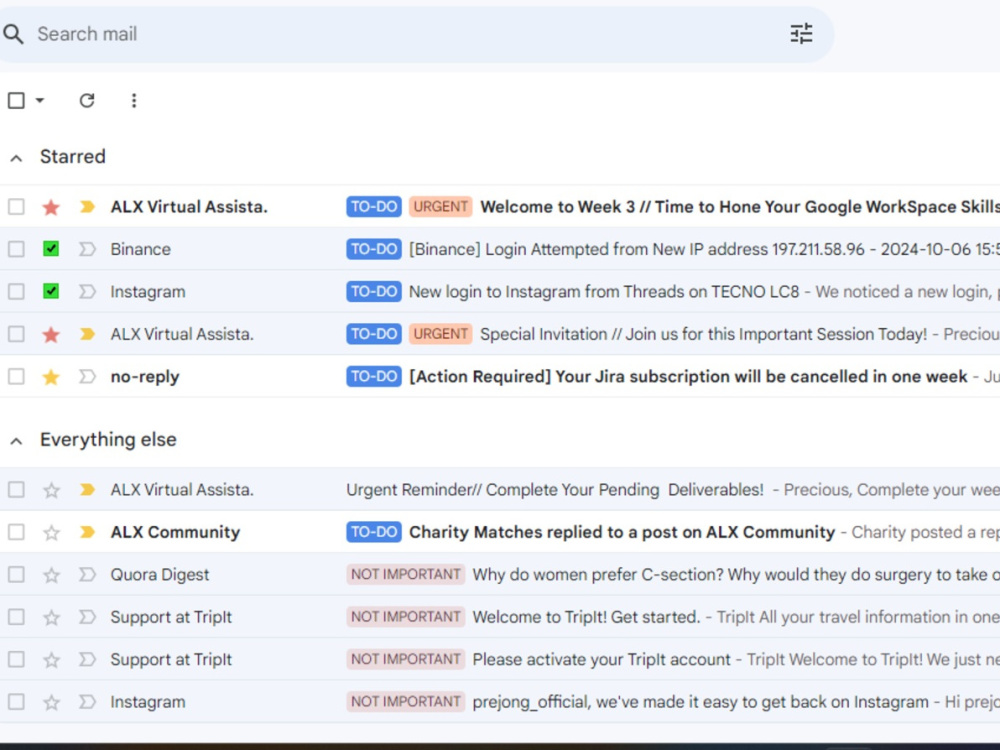Click TO-DO label on Welcome to Week 3 email
Viewport: 1000px width, 750px height.
point(374,207)
